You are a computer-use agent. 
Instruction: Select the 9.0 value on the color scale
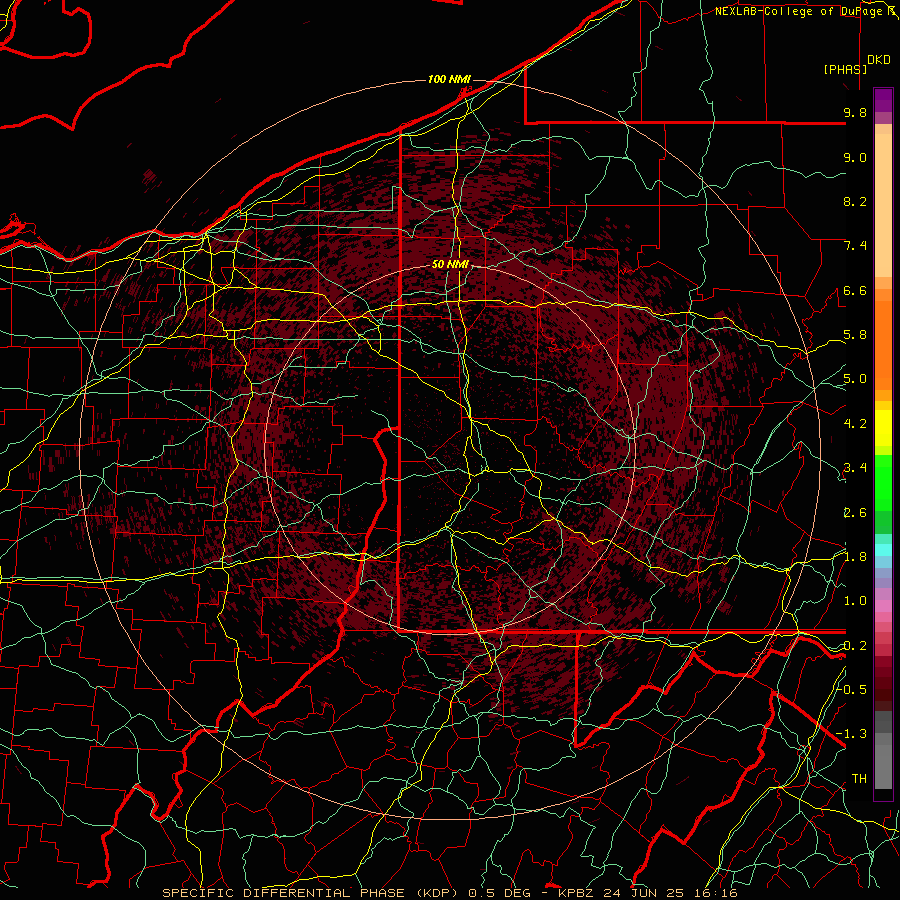point(855,158)
